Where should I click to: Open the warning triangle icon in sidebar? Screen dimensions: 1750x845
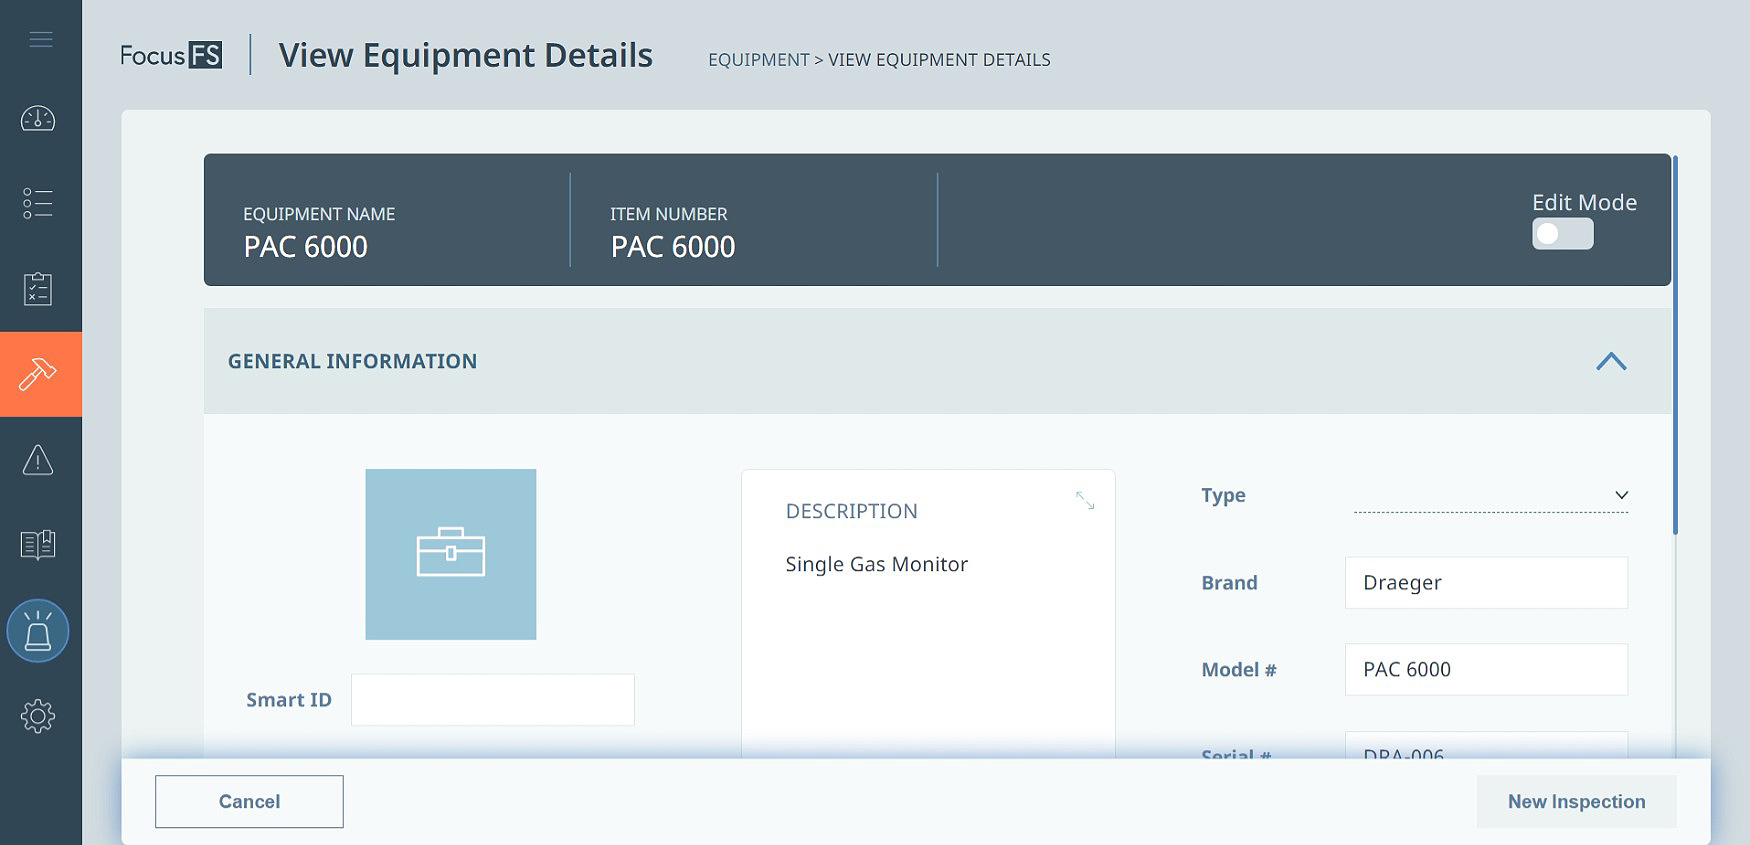[38, 460]
